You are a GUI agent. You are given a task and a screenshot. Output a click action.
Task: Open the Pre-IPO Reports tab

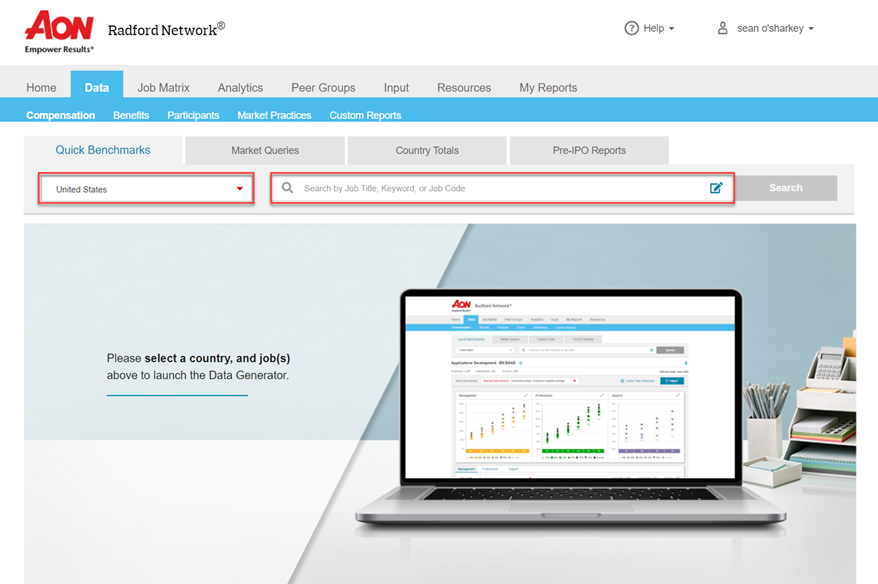589,151
